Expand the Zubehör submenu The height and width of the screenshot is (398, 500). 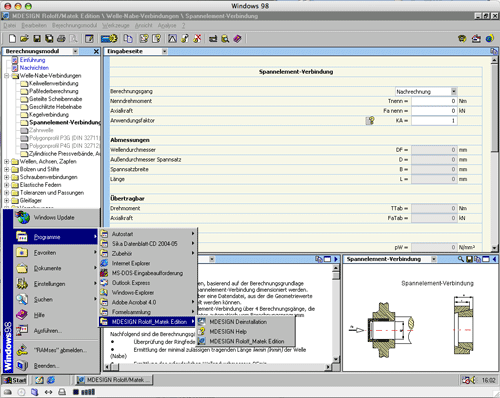click(148, 253)
